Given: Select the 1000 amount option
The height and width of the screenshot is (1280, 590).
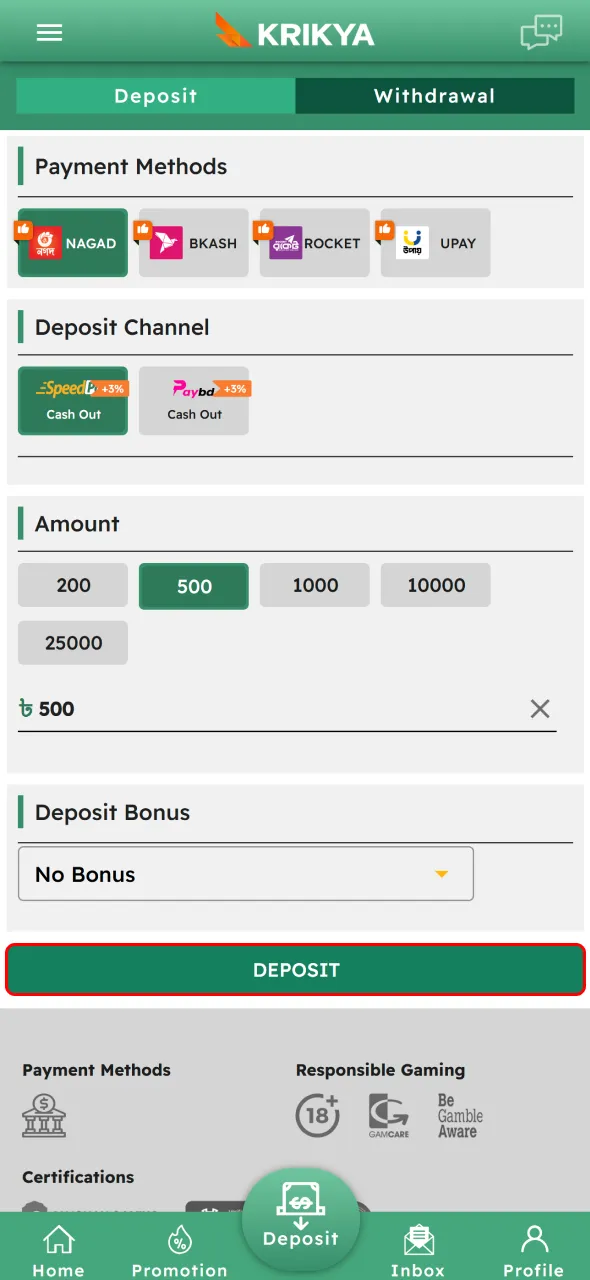Looking at the screenshot, I should 314,585.
